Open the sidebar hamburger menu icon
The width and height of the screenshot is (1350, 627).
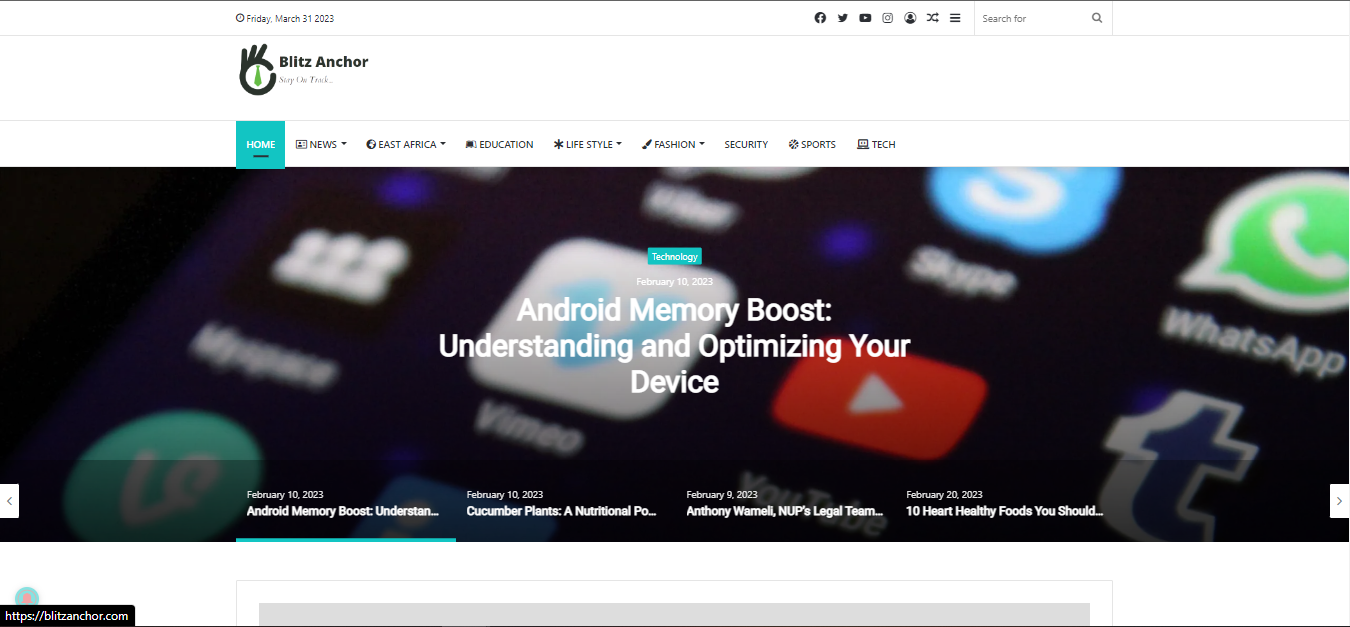pos(955,18)
